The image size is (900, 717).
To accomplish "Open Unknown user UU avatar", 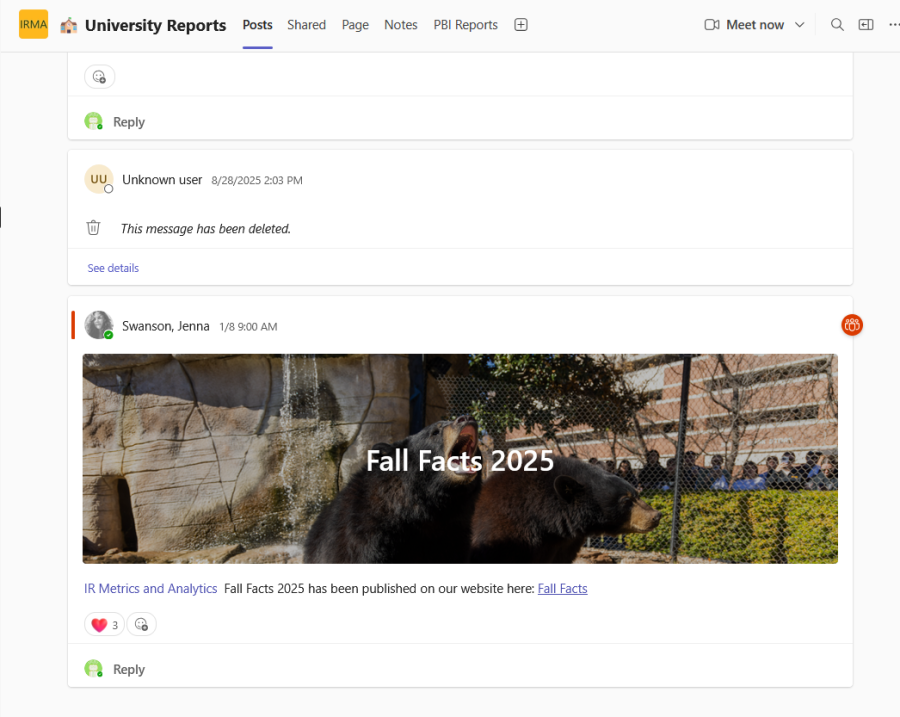I will pos(99,179).
